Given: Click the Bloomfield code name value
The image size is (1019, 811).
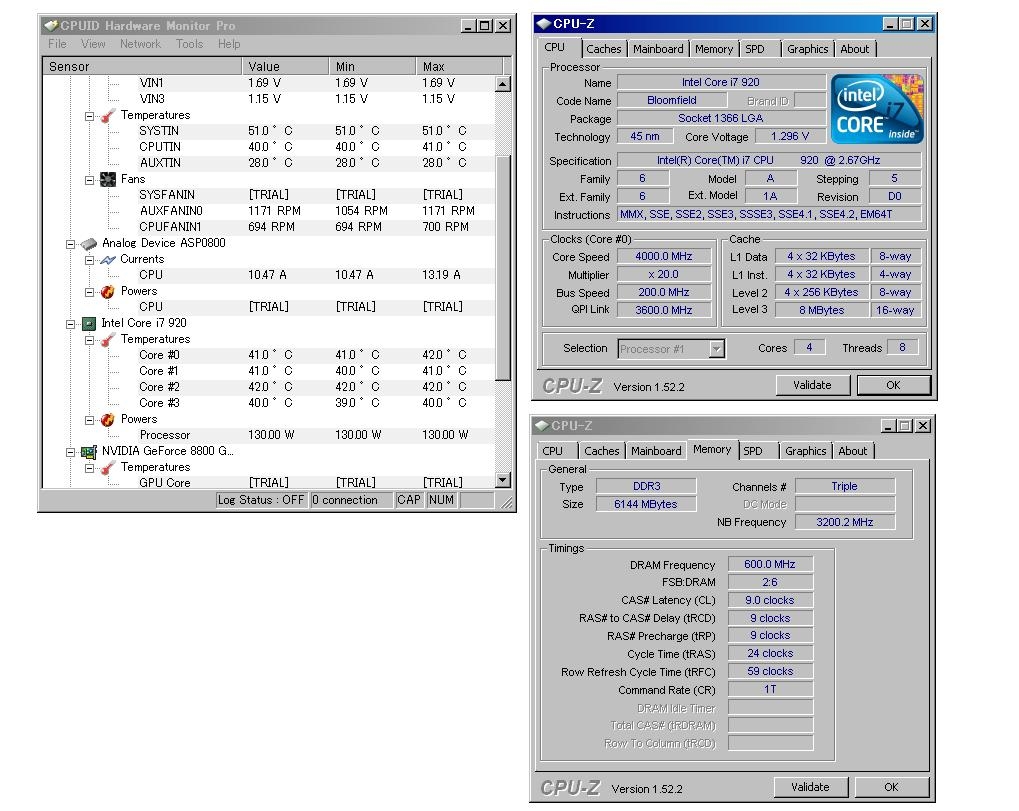Looking at the screenshot, I should coord(672,100).
